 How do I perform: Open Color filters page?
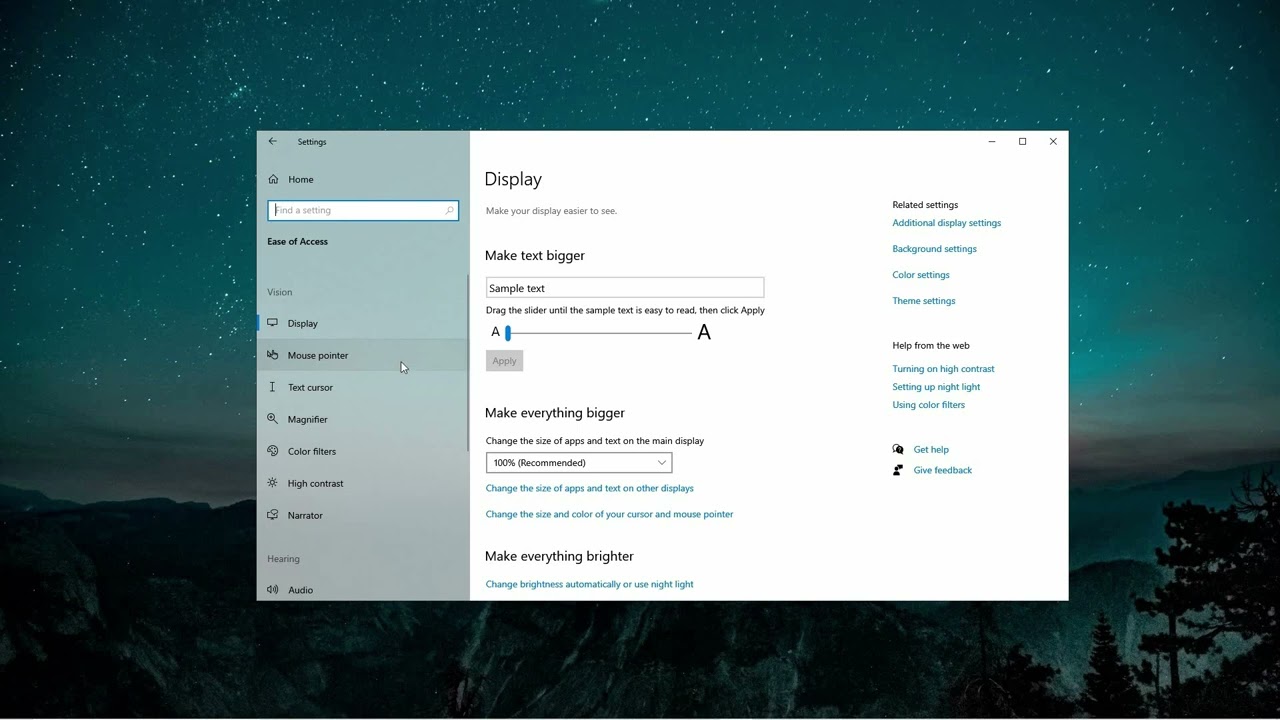(362, 451)
